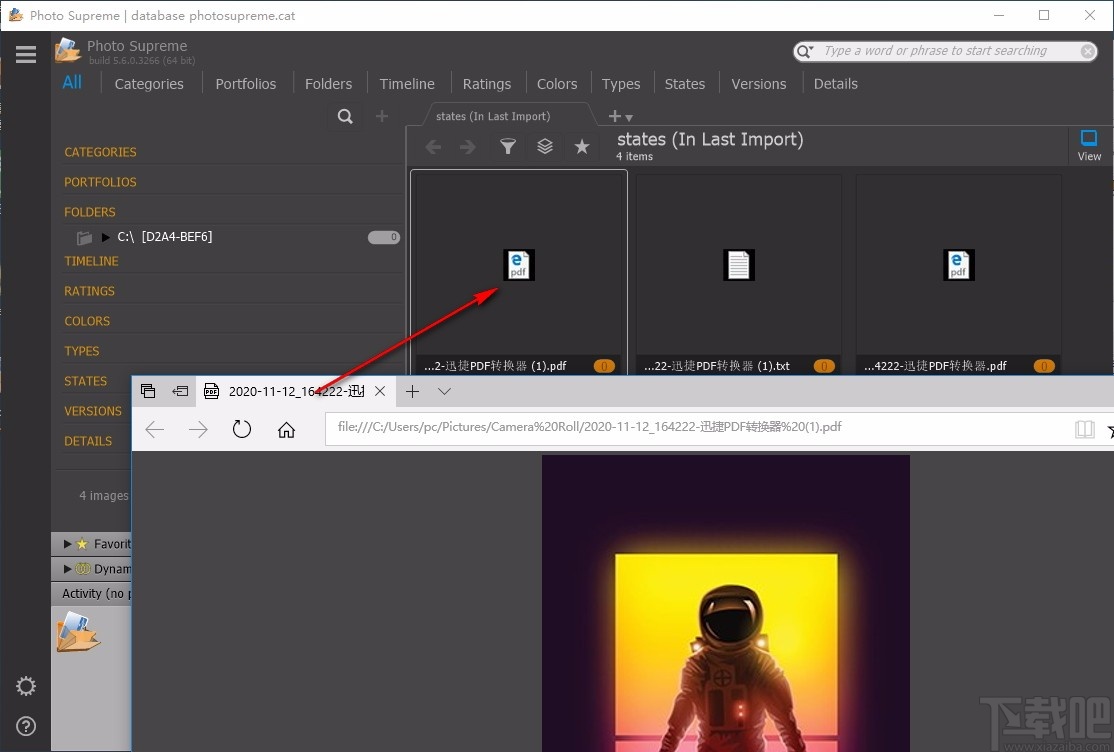Open the help question mark icon

point(26,726)
